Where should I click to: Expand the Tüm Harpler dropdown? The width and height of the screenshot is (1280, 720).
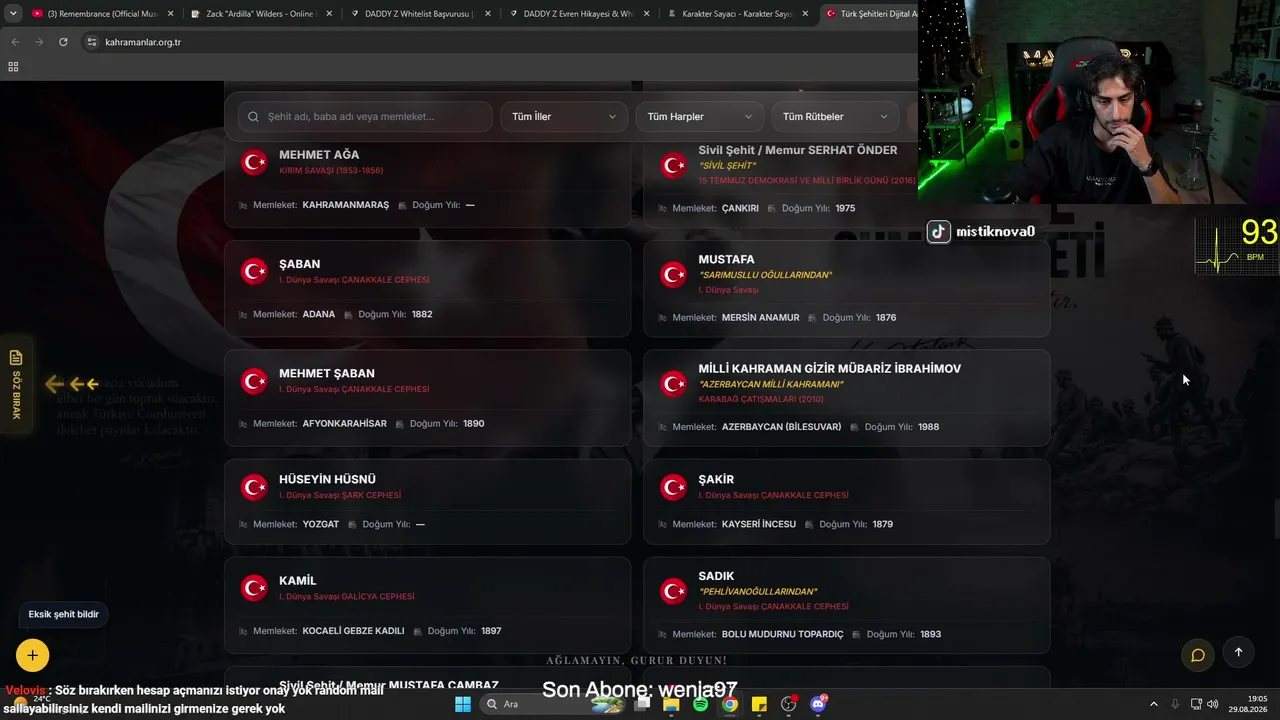pos(700,117)
